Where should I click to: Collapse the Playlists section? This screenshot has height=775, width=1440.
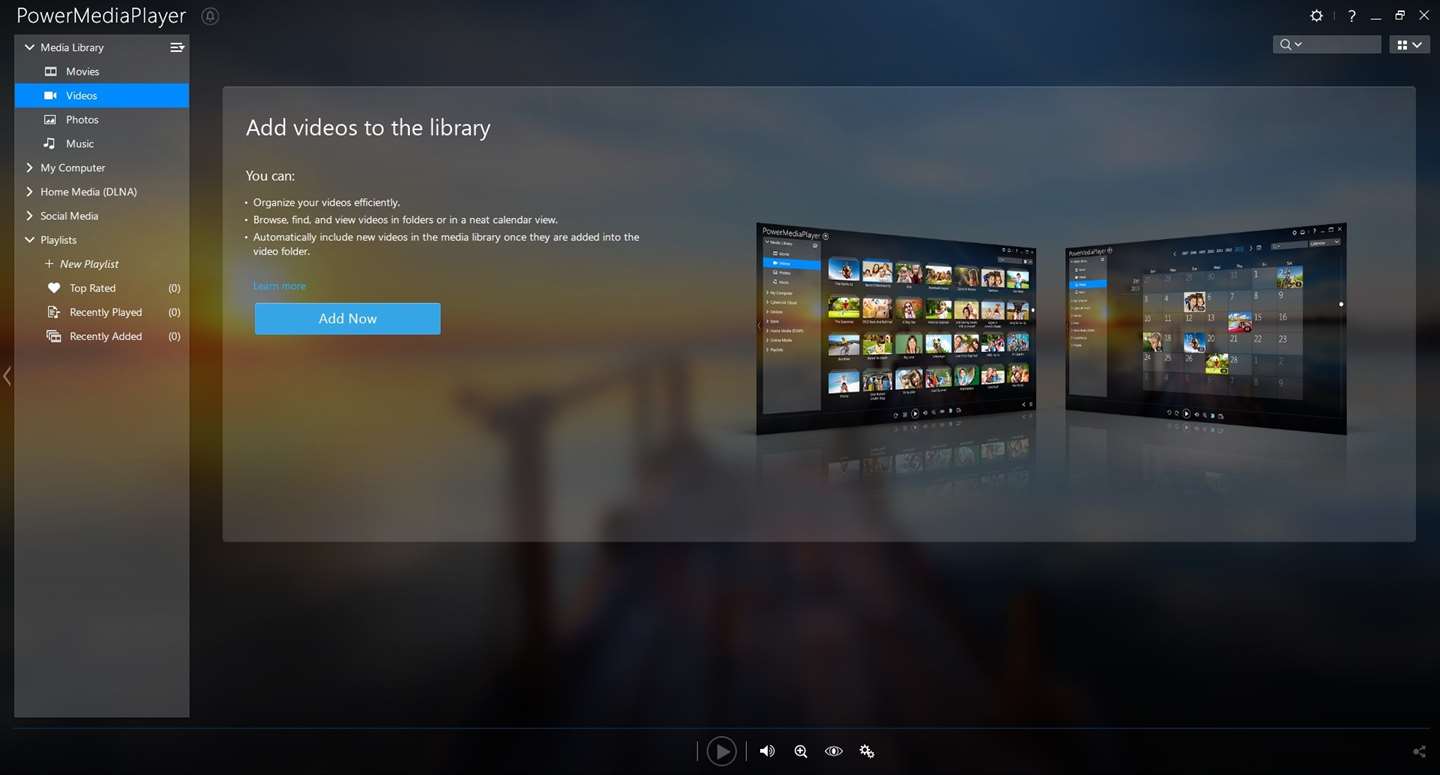30,240
